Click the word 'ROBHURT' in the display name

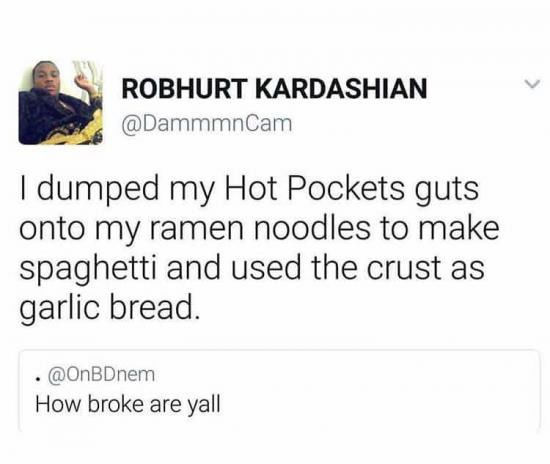[x=185, y=88]
